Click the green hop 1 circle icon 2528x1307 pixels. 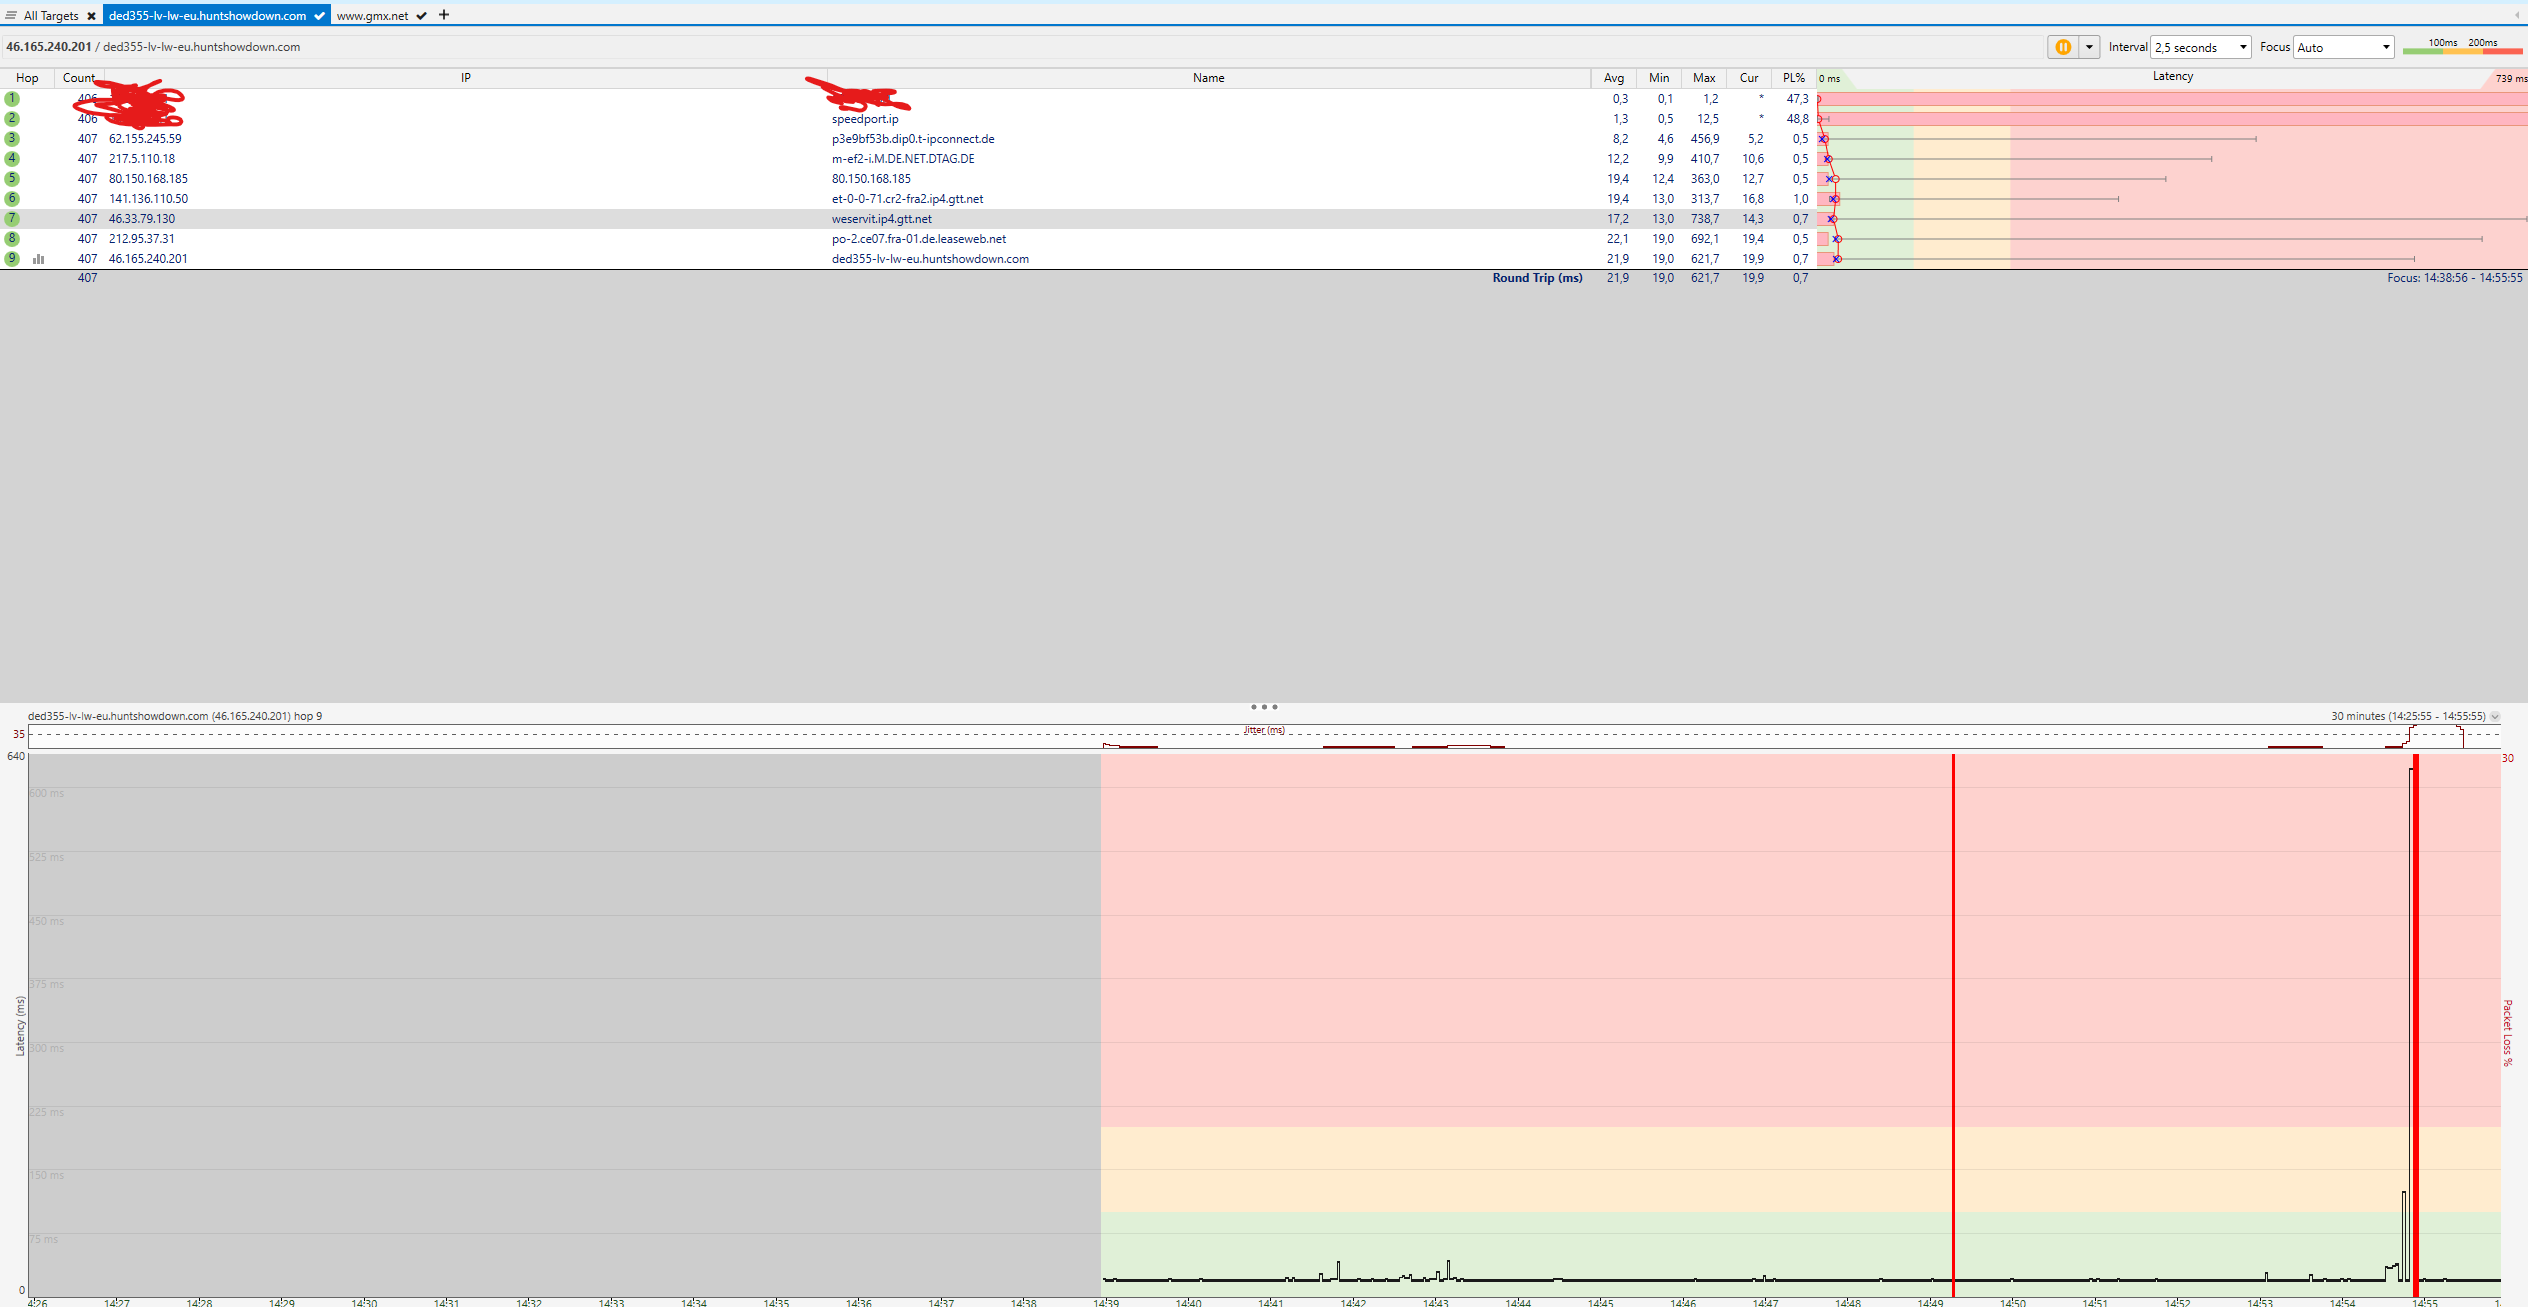pyautogui.click(x=12, y=99)
